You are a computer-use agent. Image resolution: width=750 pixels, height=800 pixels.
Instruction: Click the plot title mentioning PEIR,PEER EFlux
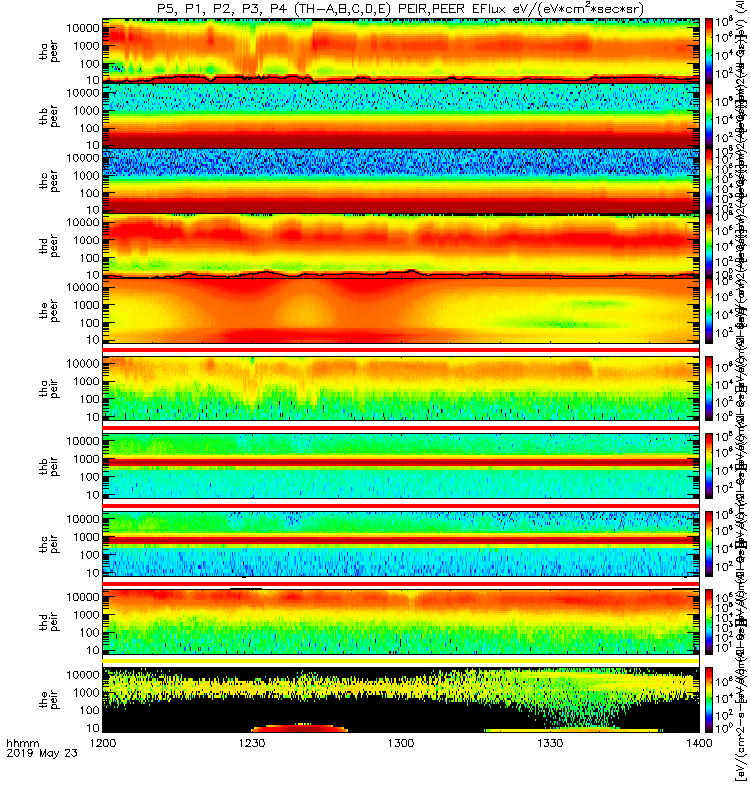tap(400, 9)
